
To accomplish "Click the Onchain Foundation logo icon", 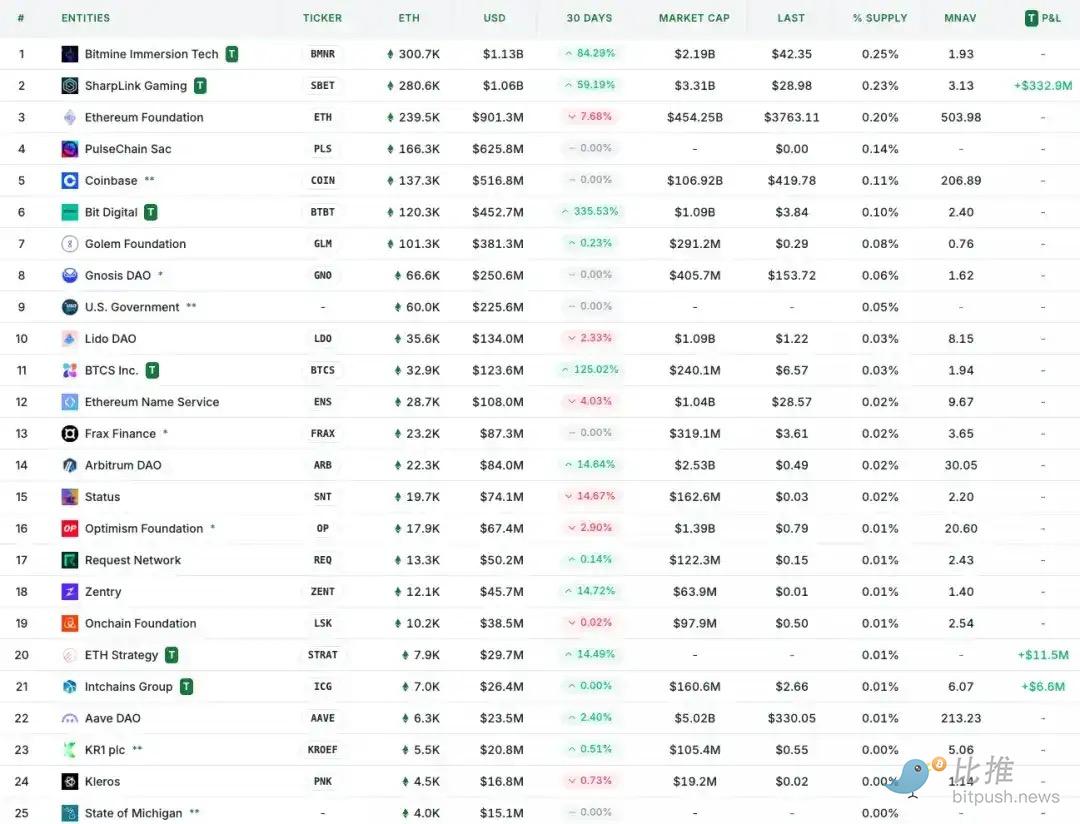I will tap(70, 624).
